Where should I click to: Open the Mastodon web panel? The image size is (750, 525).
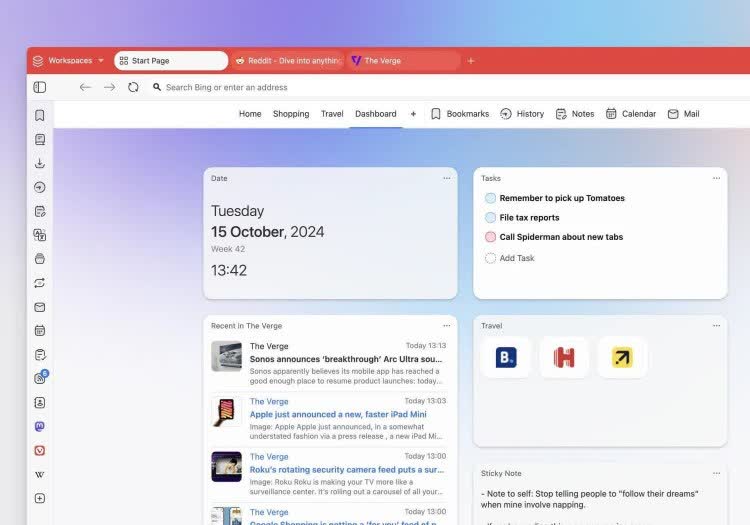tap(40, 426)
